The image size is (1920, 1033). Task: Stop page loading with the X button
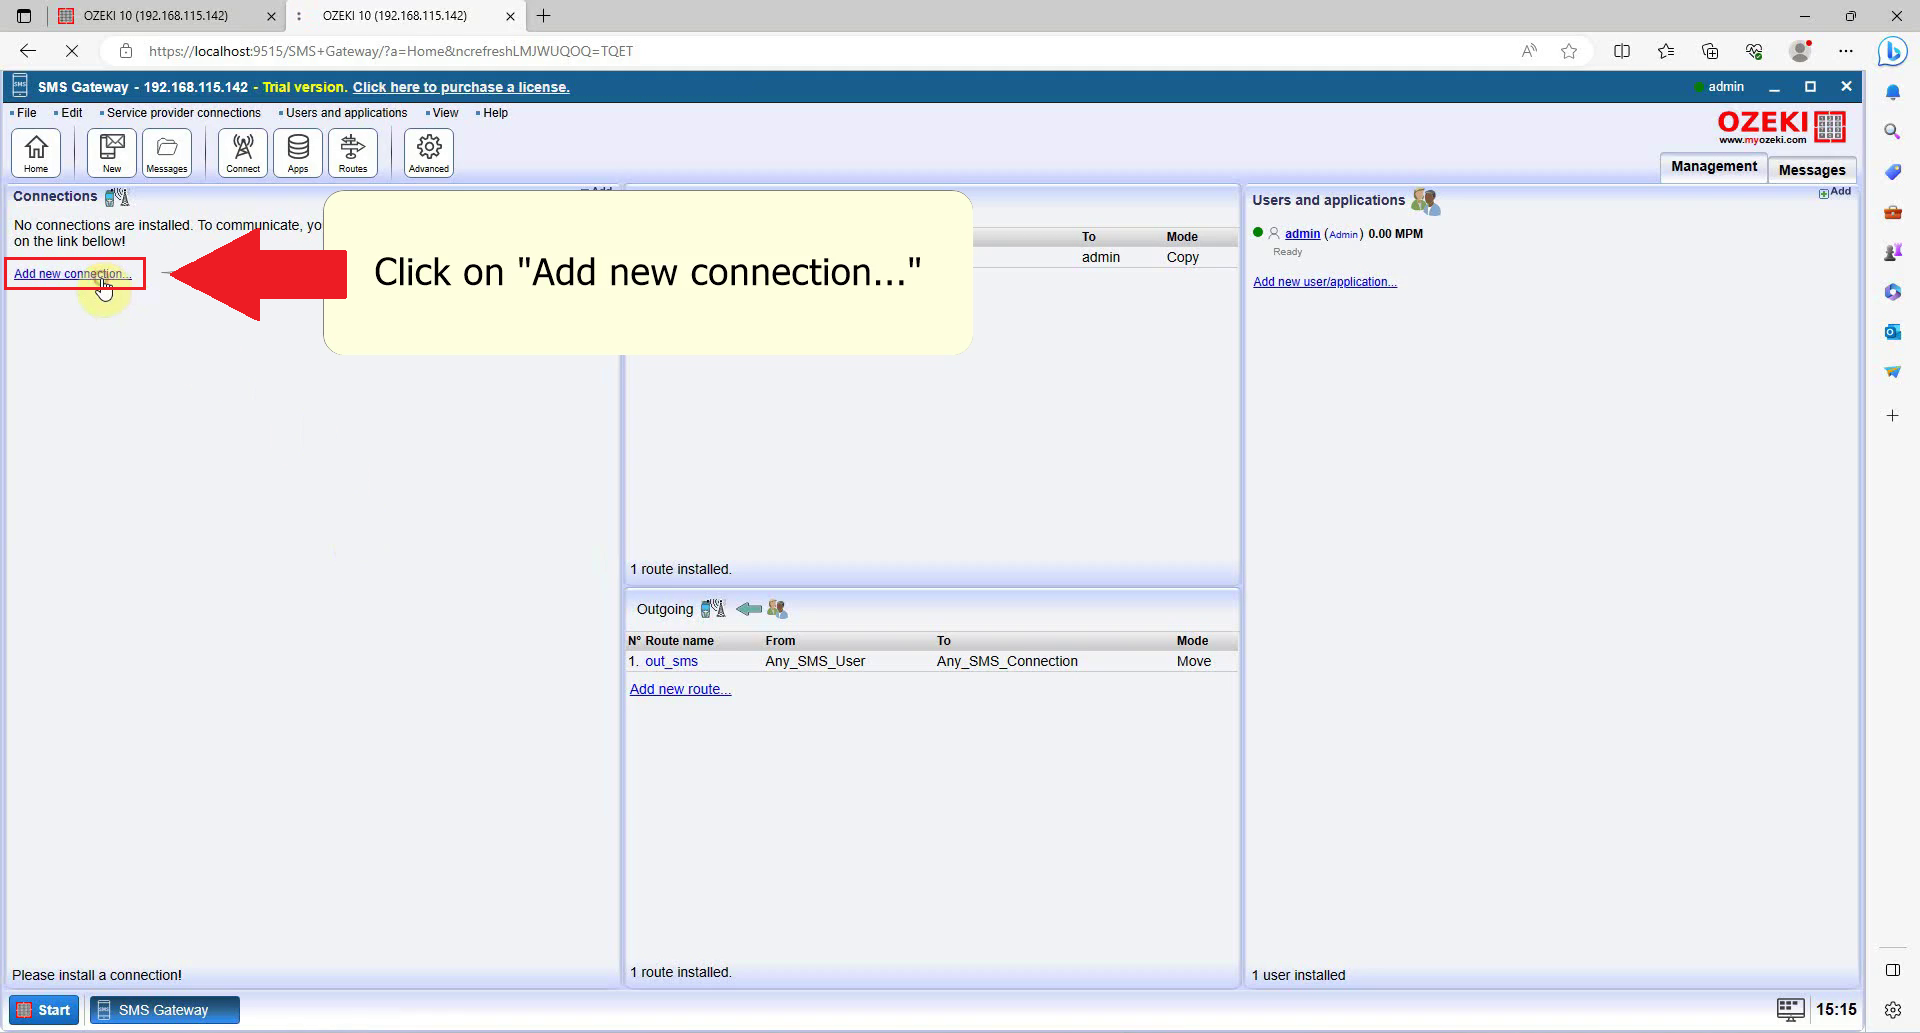(x=72, y=51)
